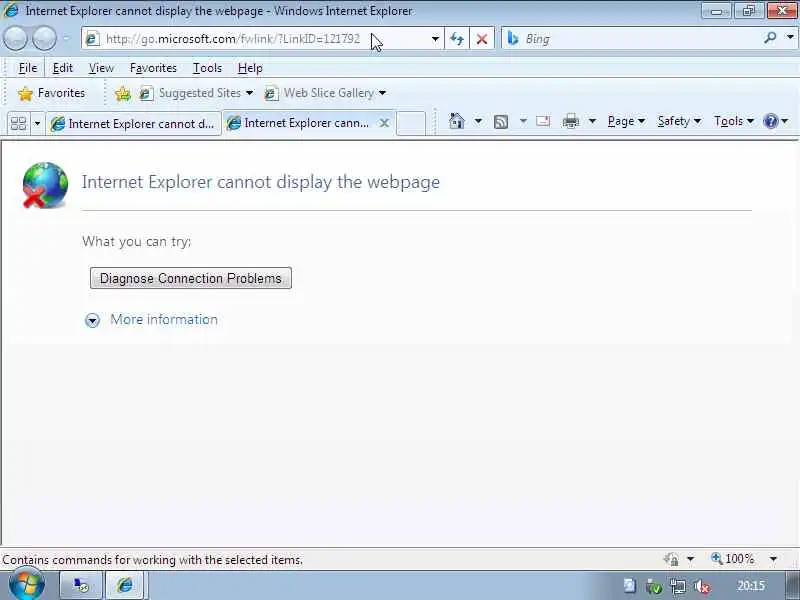Click the More information link
Image resolution: width=800 pixels, height=600 pixels.
[164, 319]
